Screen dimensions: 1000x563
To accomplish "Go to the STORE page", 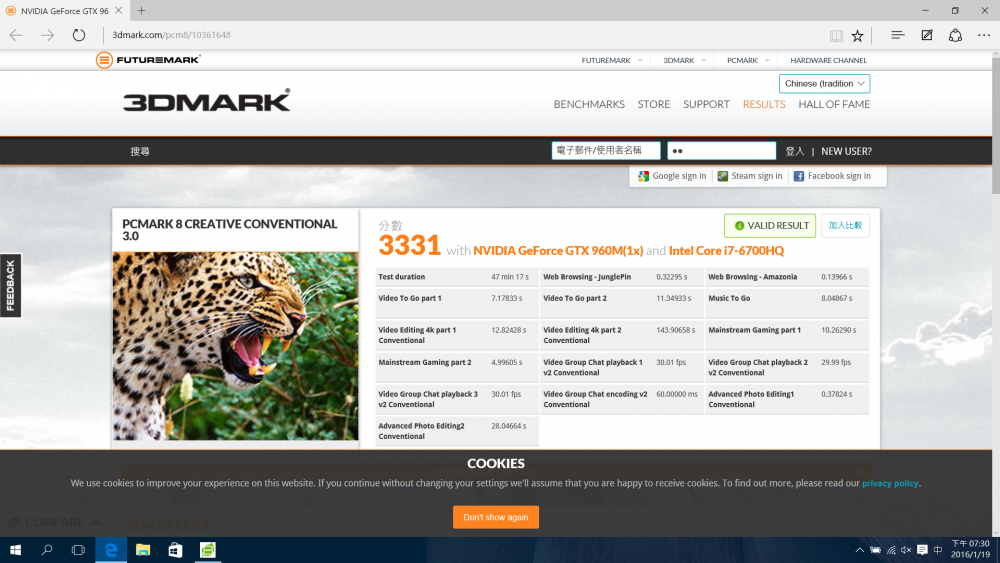I will click(654, 104).
